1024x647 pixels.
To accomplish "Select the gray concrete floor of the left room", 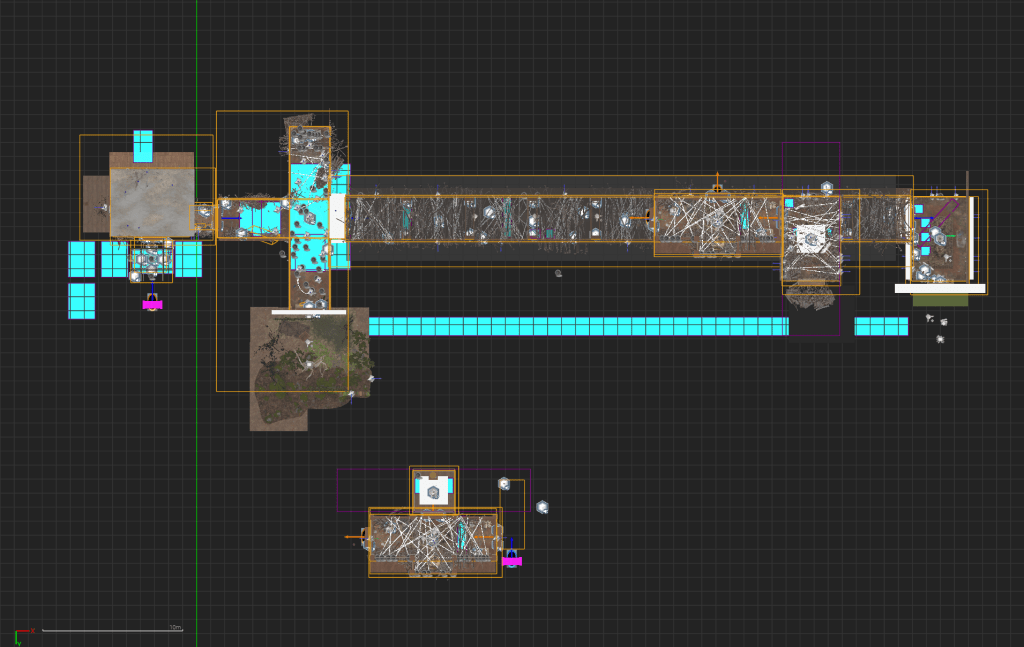I will 151,202.
